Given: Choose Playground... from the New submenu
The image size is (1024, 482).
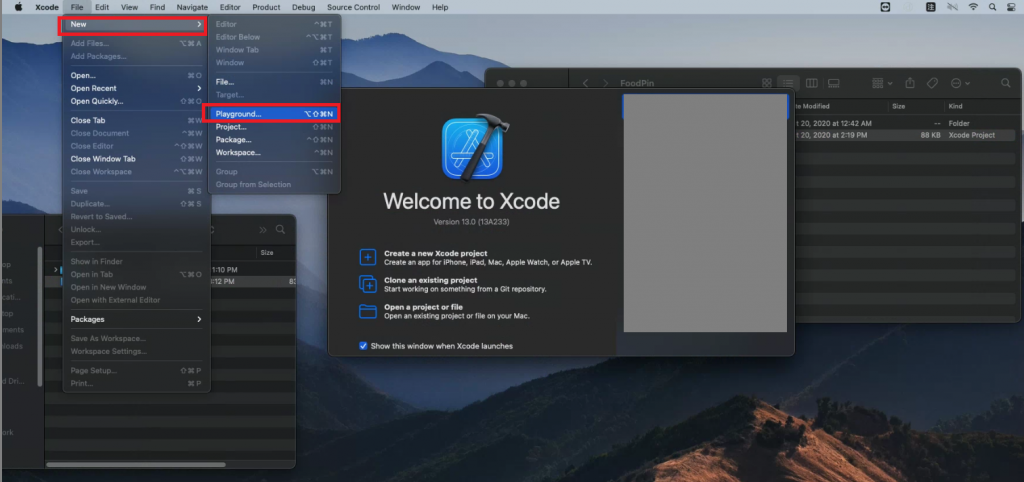Looking at the screenshot, I should [x=272, y=114].
